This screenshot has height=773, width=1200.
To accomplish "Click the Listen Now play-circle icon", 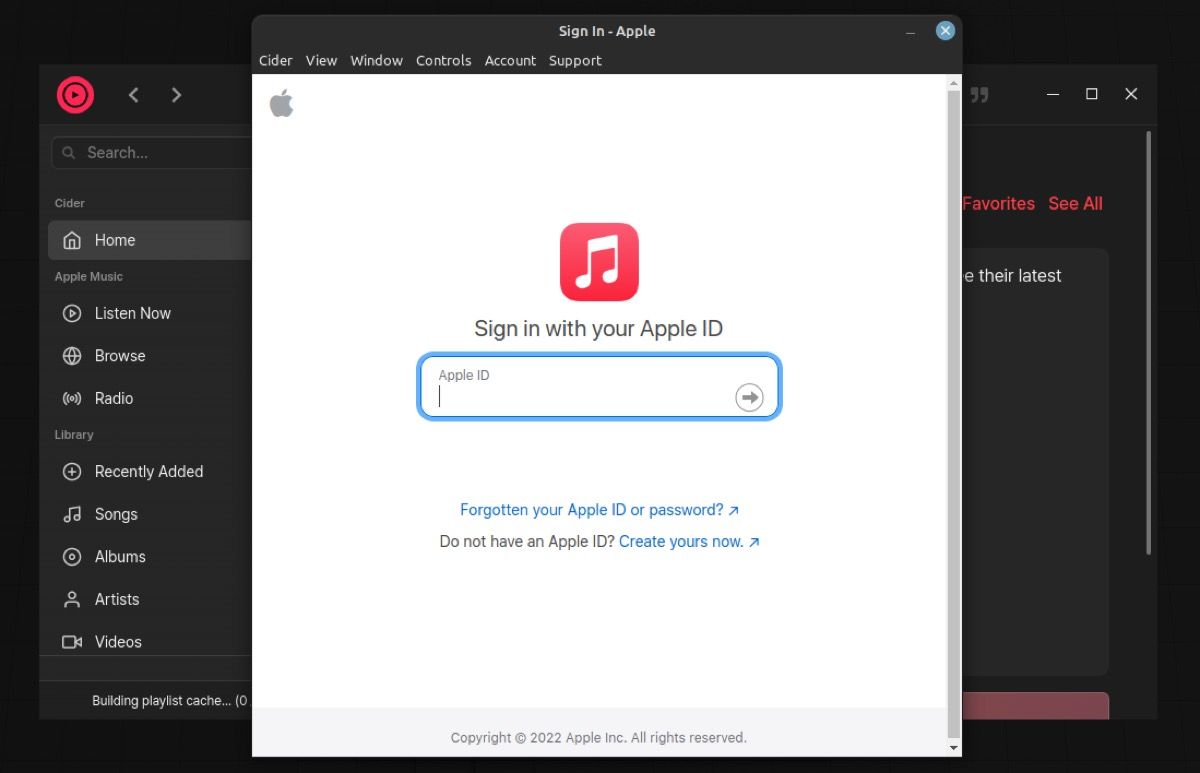I will tap(72, 313).
